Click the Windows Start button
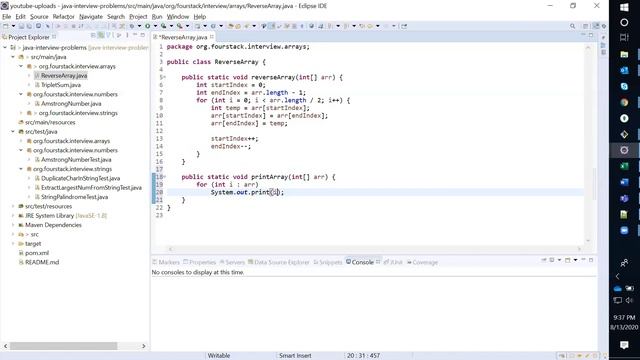This screenshot has width=640, height=360. pyautogui.click(x=624, y=7)
